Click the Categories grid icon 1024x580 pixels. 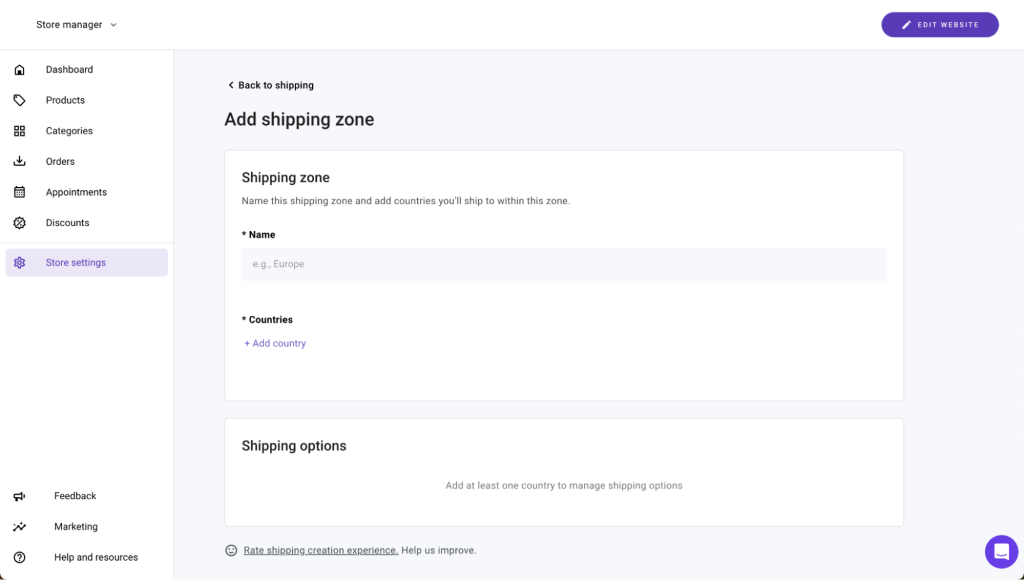click(20, 130)
